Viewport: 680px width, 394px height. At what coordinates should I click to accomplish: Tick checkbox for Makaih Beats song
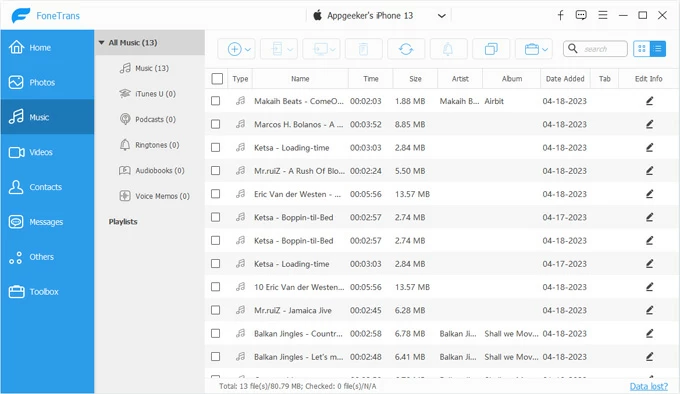tap(216, 101)
